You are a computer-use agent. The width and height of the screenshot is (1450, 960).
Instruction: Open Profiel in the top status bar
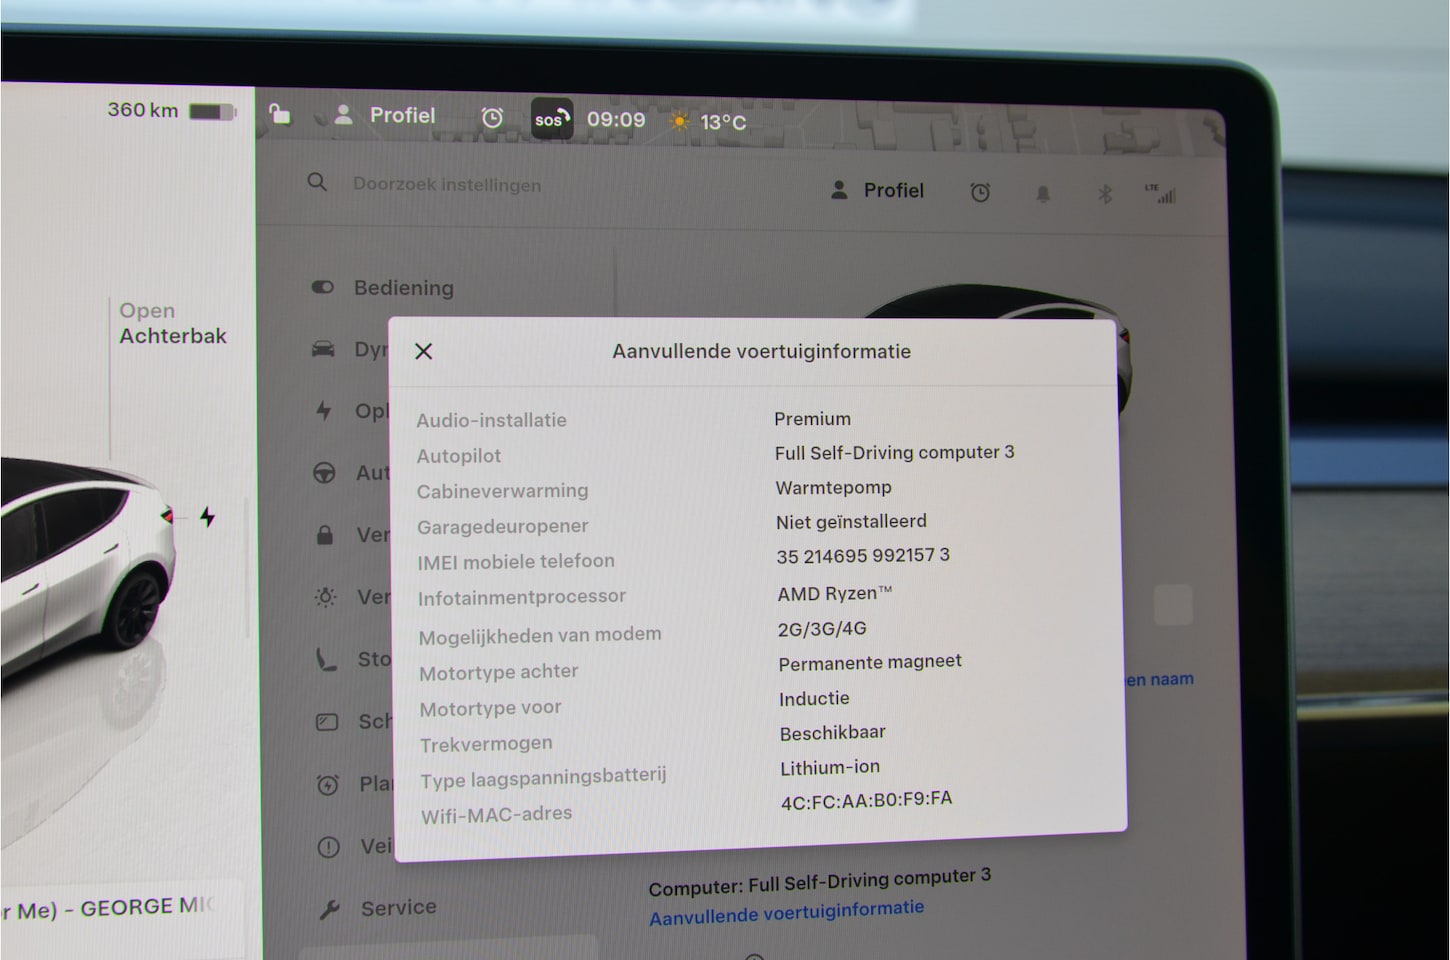(386, 116)
